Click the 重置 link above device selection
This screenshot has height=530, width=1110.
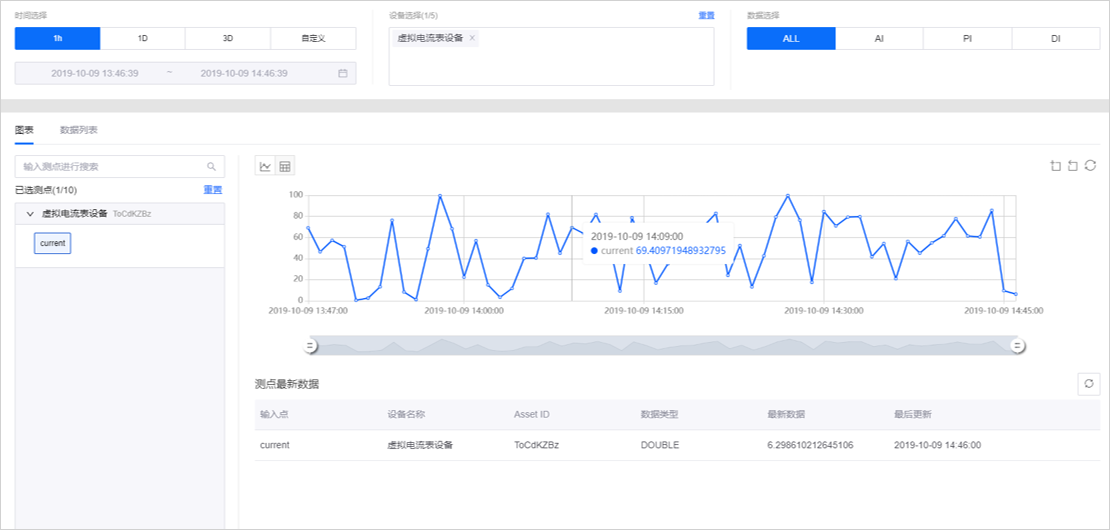(x=706, y=16)
